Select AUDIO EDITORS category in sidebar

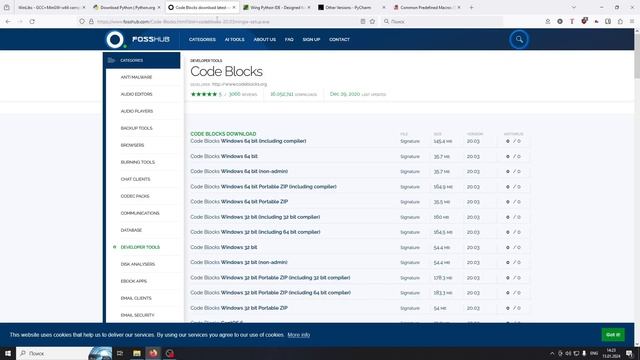(136, 94)
